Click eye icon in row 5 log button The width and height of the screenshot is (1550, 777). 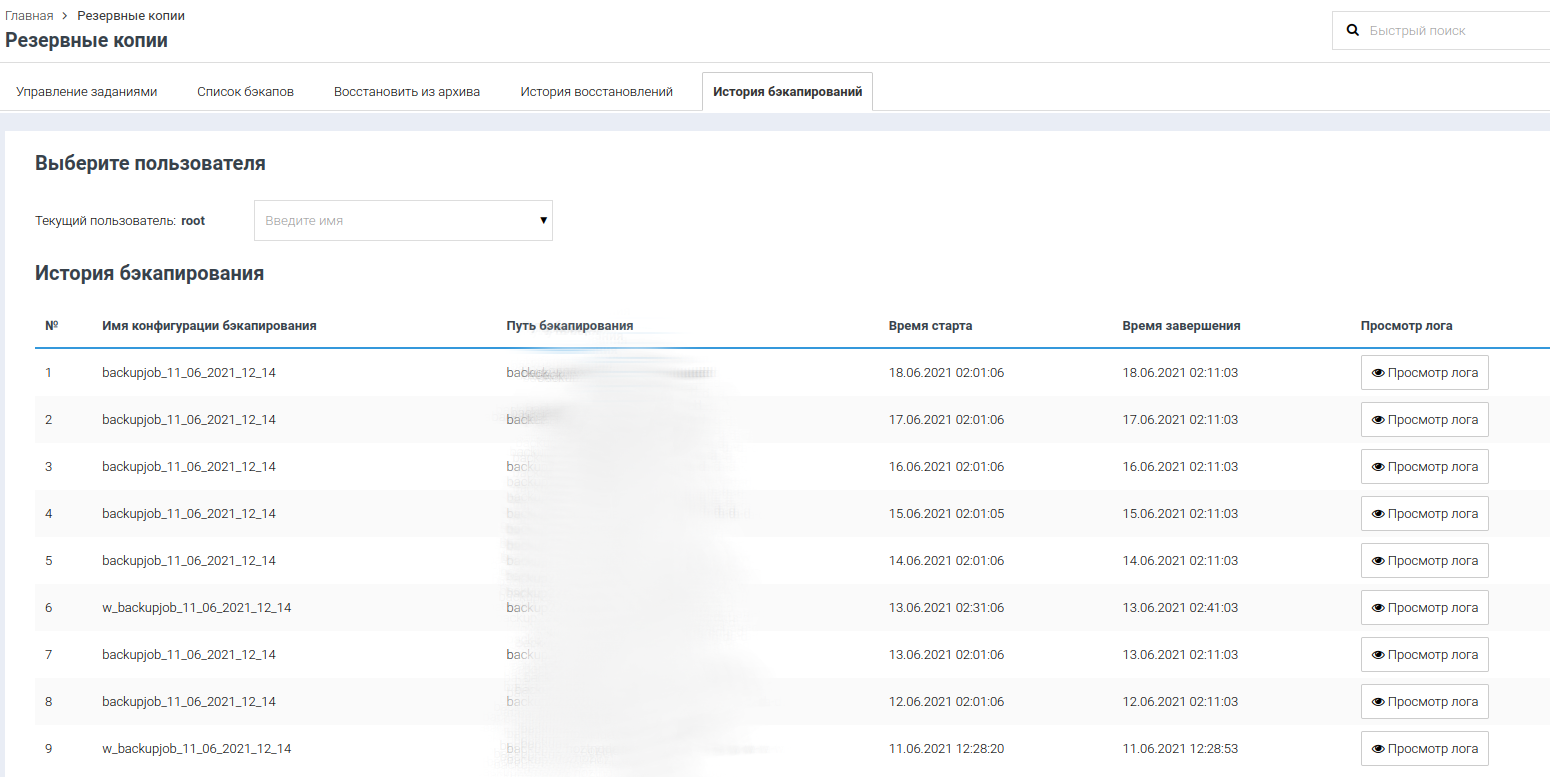[x=1378, y=561]
